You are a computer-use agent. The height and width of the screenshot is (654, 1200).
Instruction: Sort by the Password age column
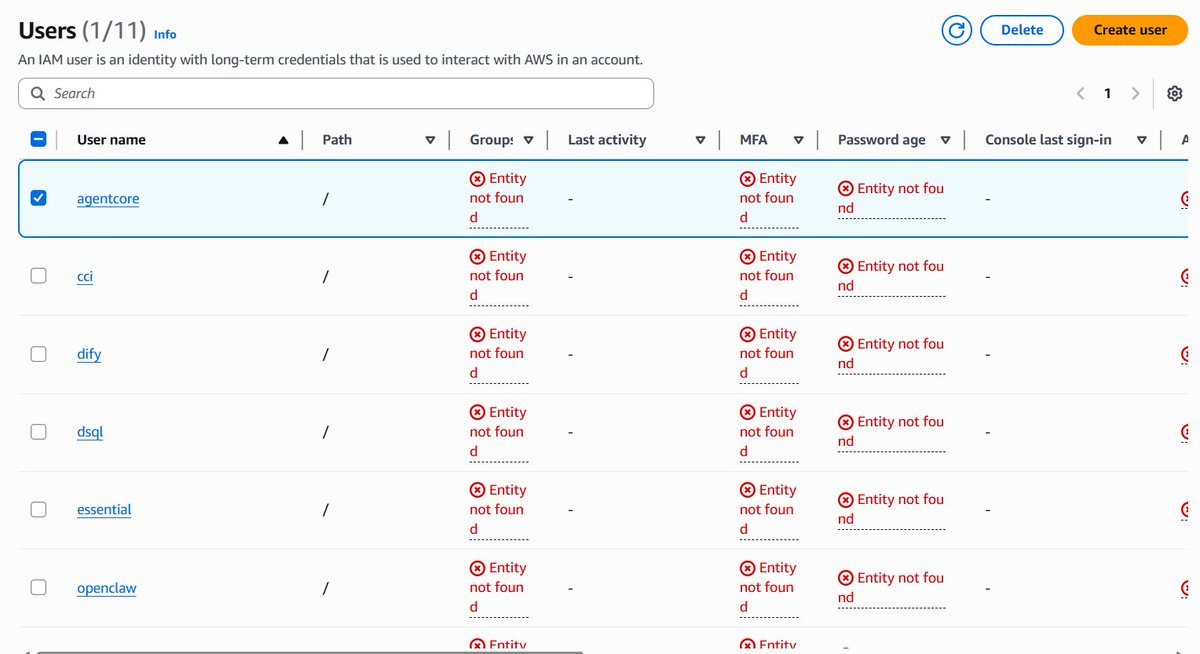[x=945, y=140]
